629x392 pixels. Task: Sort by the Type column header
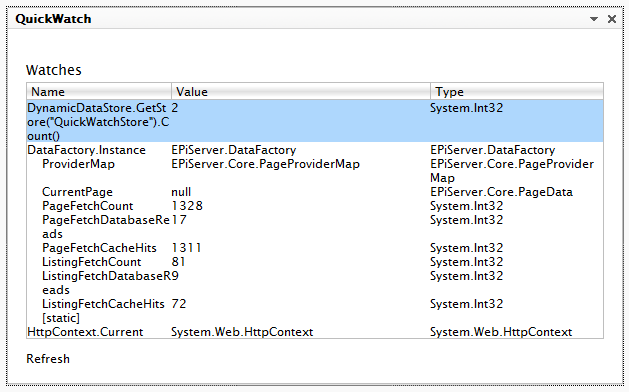click(x=517, y=92)
